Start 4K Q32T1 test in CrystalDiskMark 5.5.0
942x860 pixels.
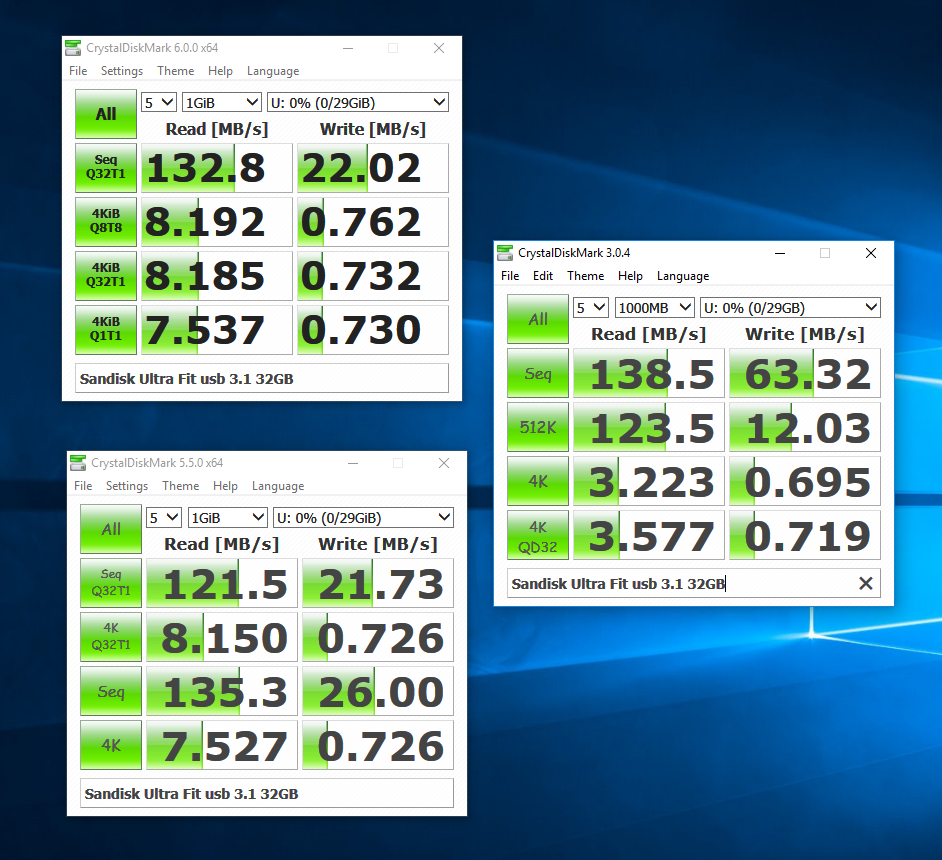(x=111, y=637)
